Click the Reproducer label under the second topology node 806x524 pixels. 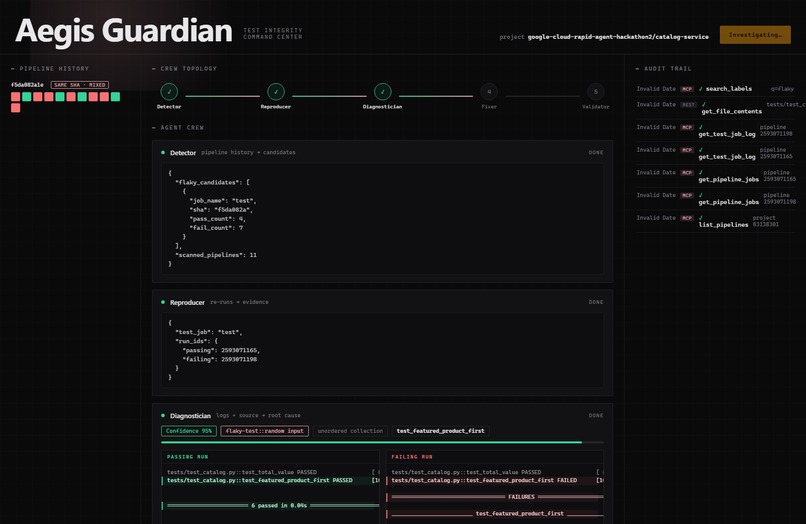[x=276, y=106]
